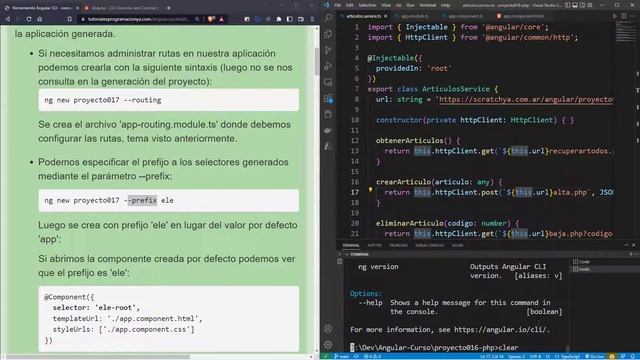Image resolution: width=640 pixels, height=360 pixels.
Task: Click the VS Code editor minimap
Action: click(x=625, y=32)
